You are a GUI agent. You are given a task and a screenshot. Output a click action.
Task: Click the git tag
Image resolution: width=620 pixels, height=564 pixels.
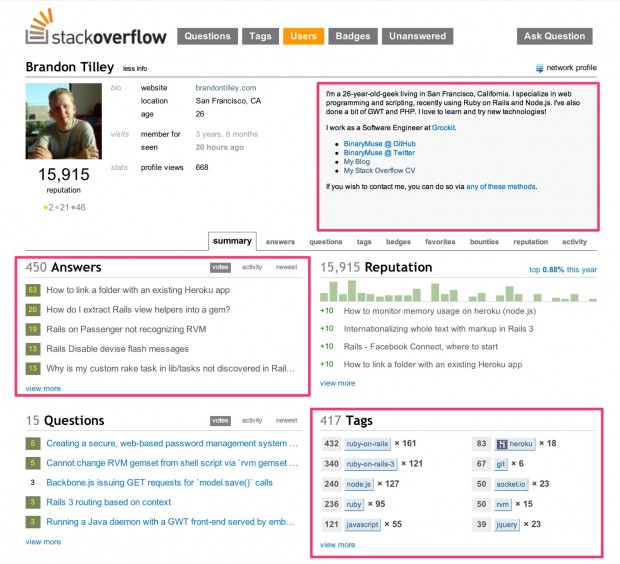point(501,464)
